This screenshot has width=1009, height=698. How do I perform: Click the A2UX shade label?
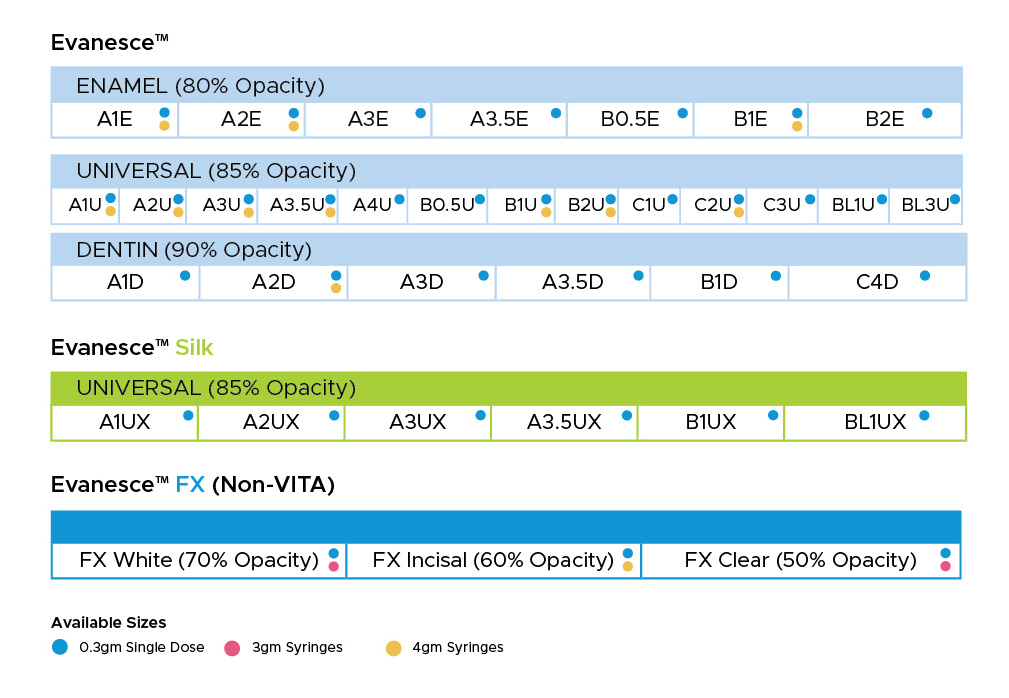click(x=271, y=422)
